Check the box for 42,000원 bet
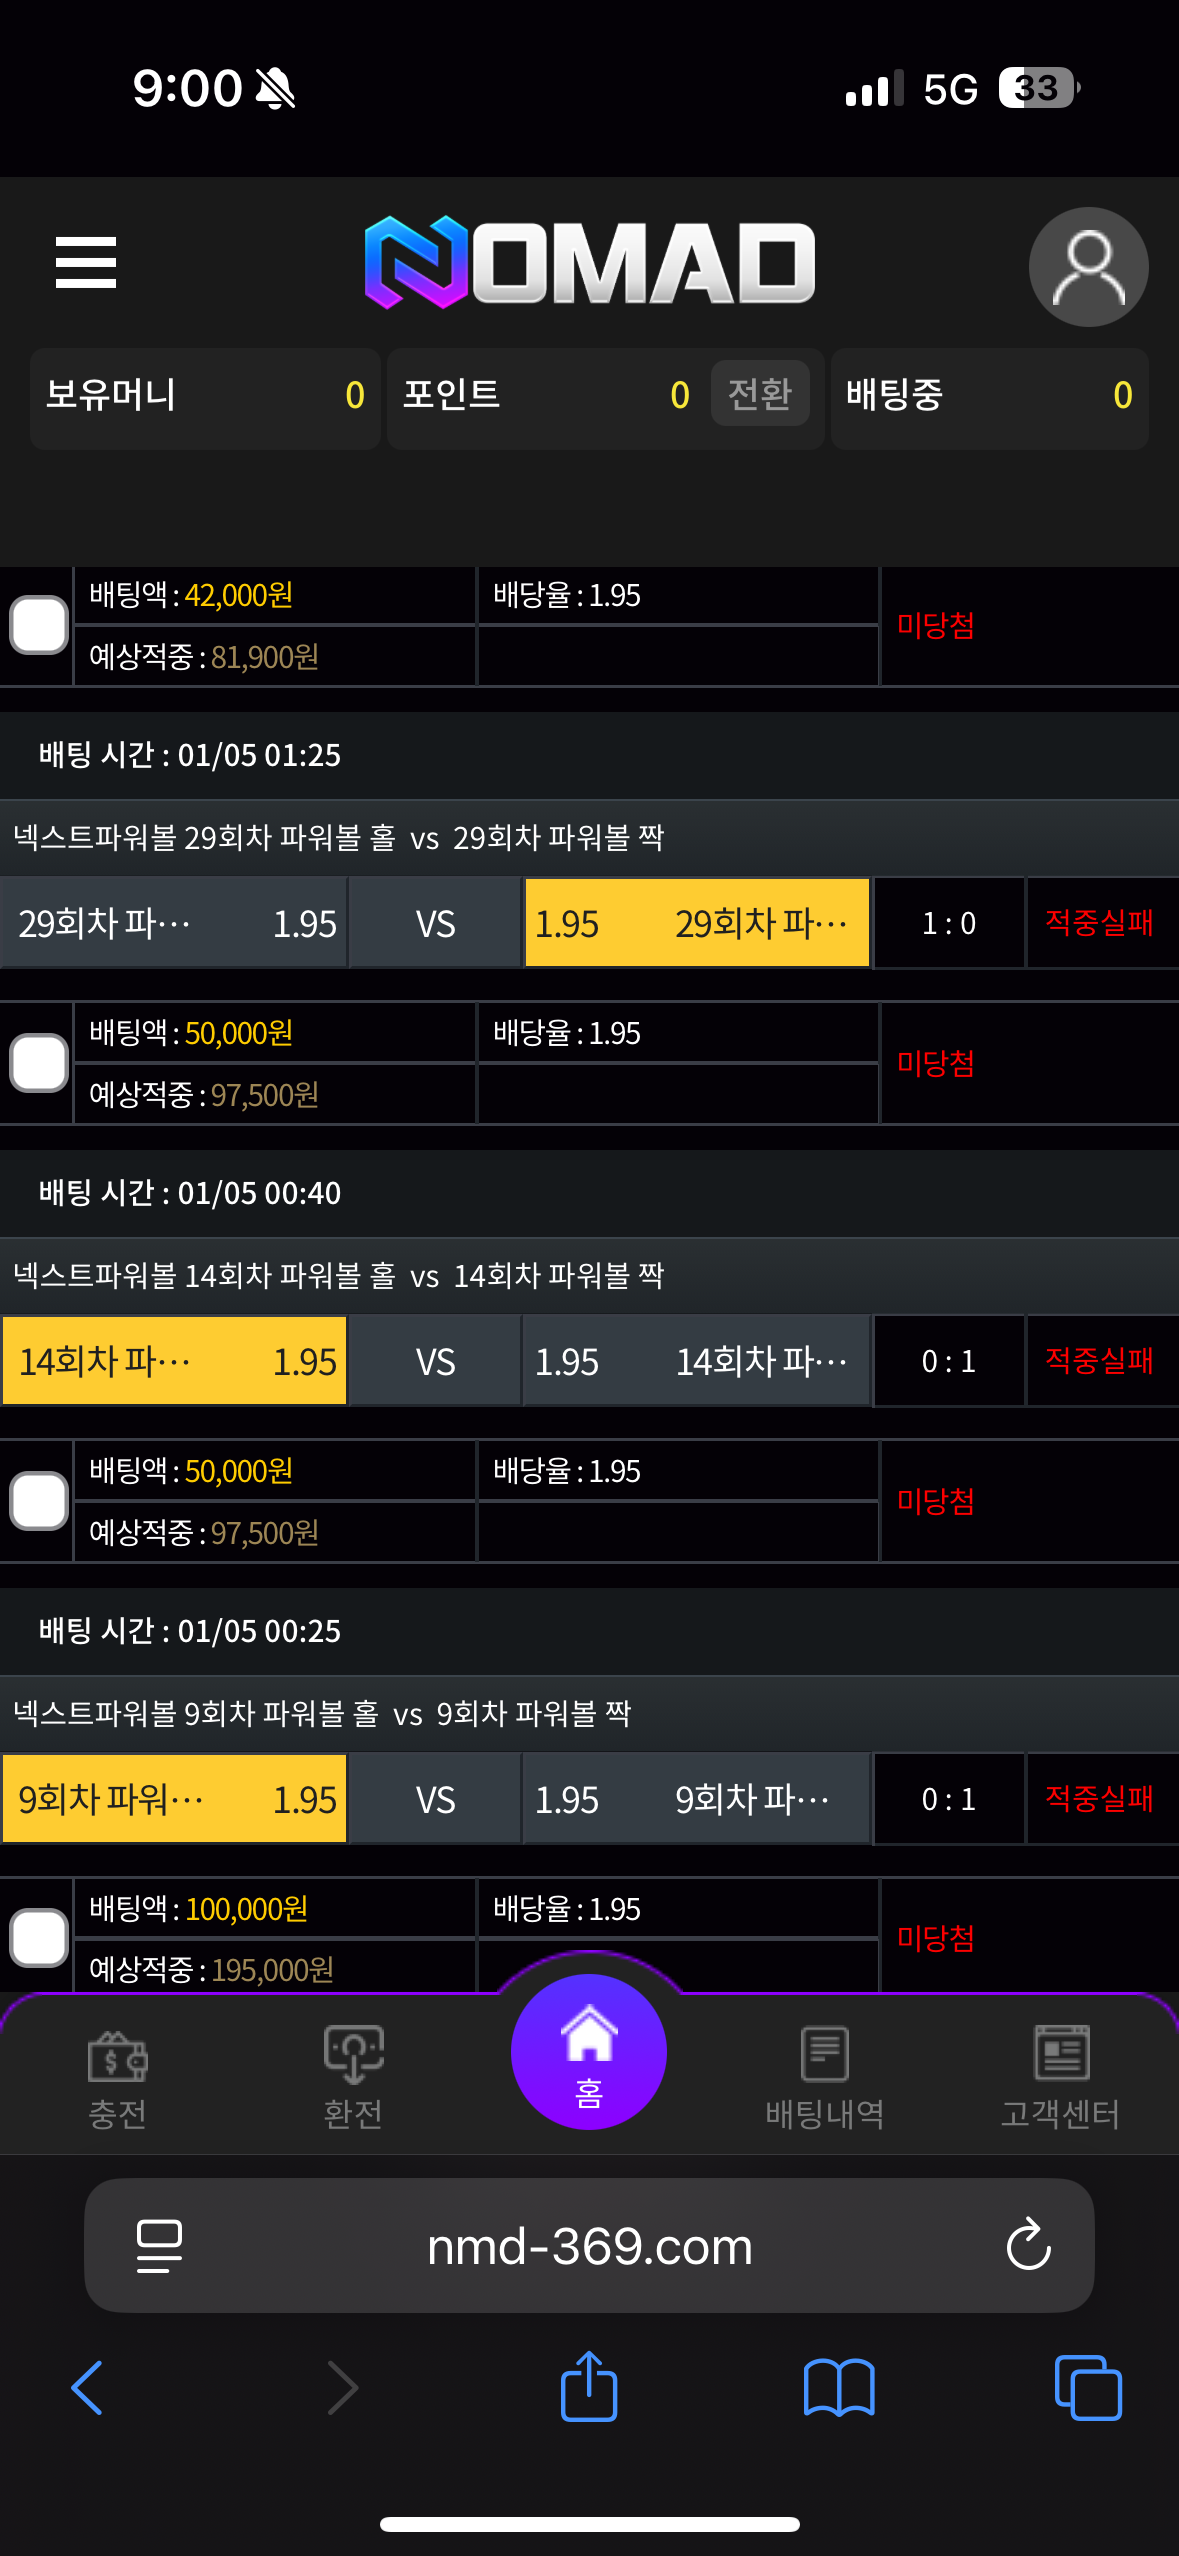The width and height of the screenshot is (1179, 2556). pyautogui.click(x=39, y=626)
